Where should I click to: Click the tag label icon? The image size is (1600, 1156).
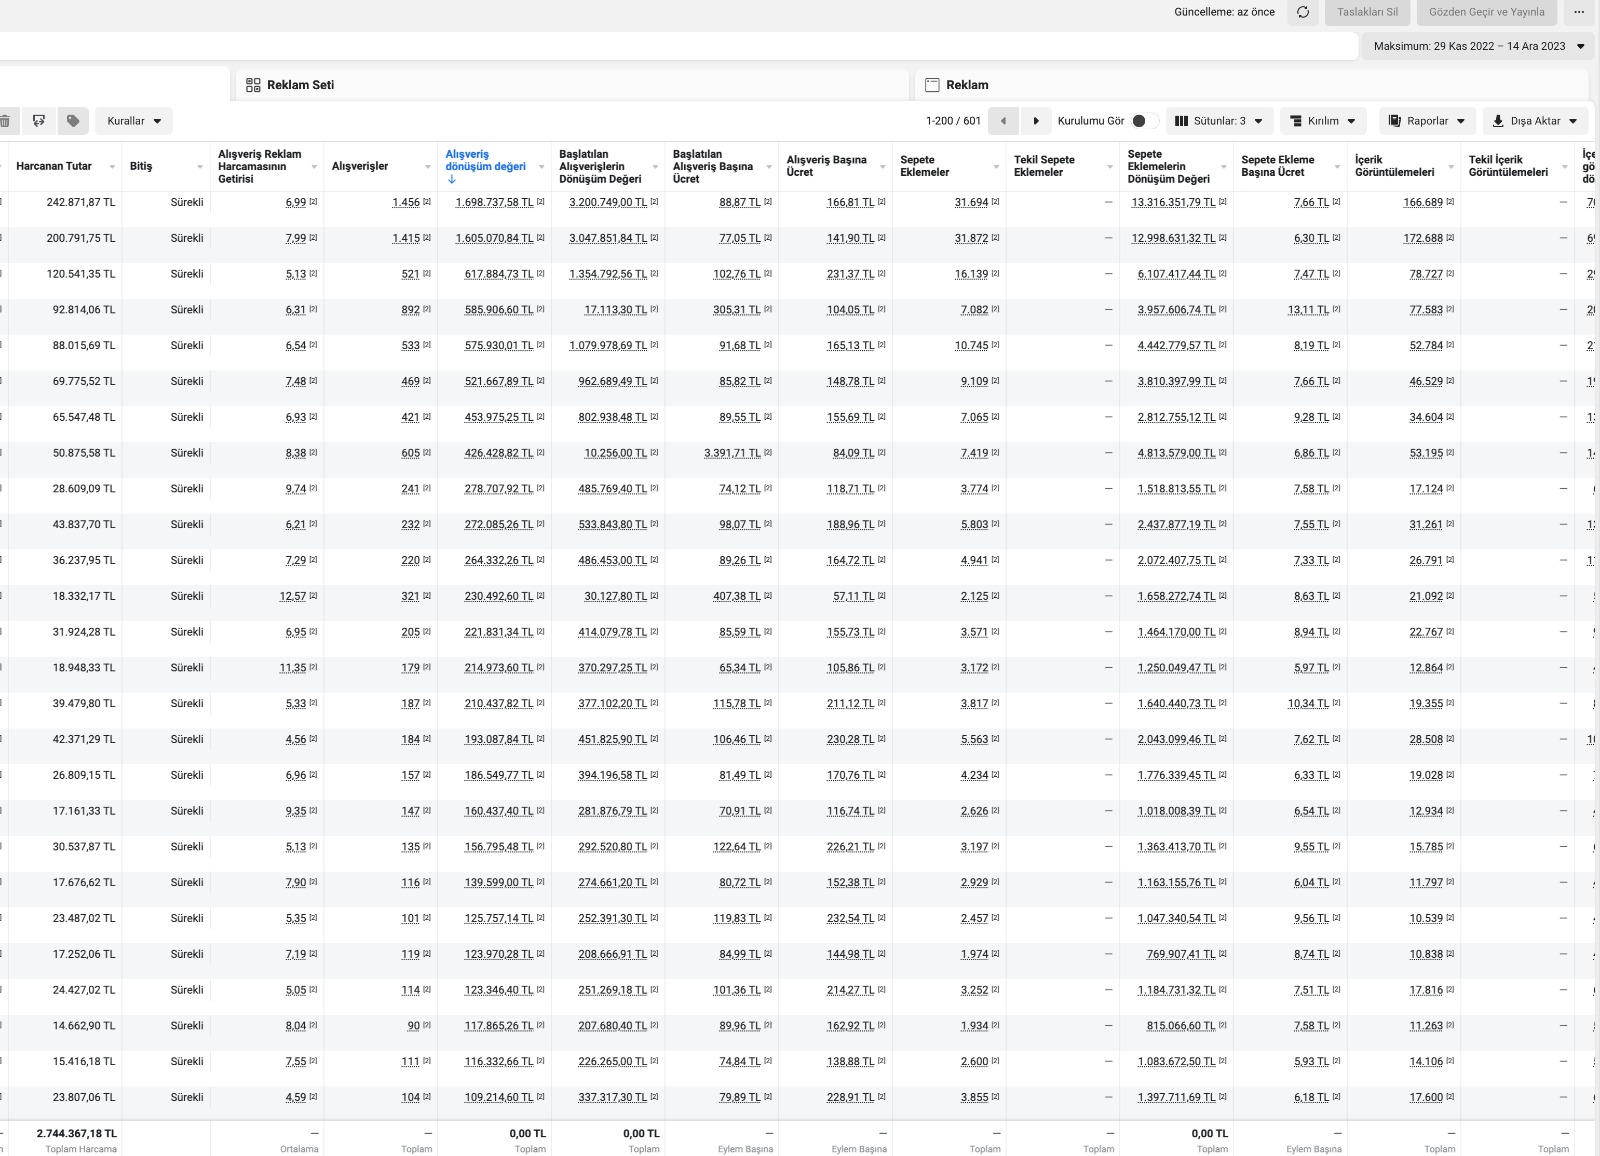tap(73, 121)
